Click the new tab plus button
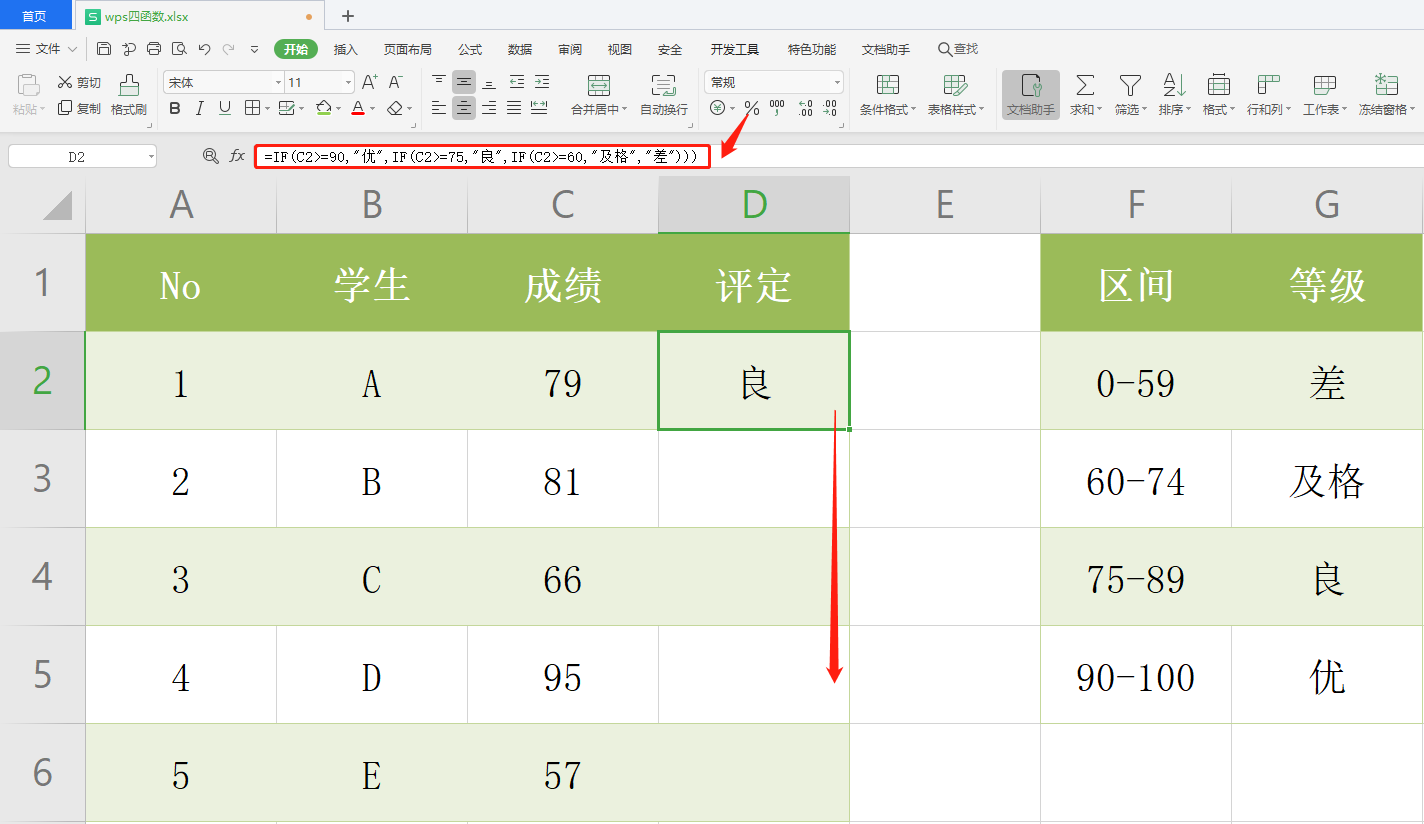Screen dimensions: 1424x824 pos(348,16)
